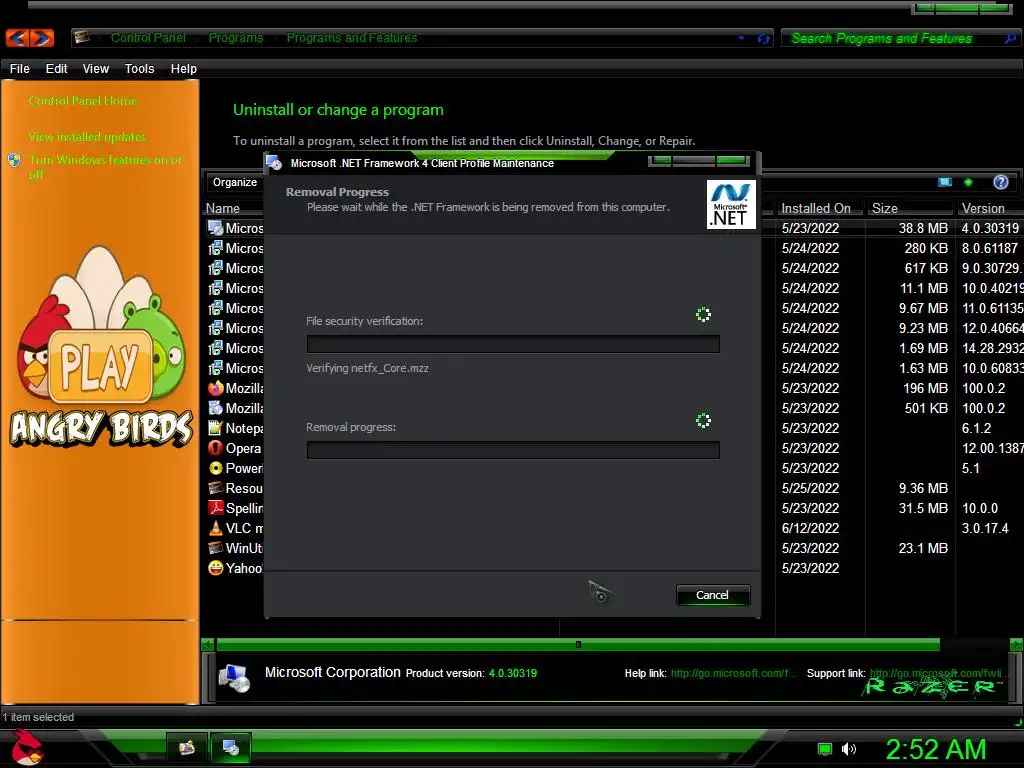Click the Organize toolbar button

pos(234,182)
